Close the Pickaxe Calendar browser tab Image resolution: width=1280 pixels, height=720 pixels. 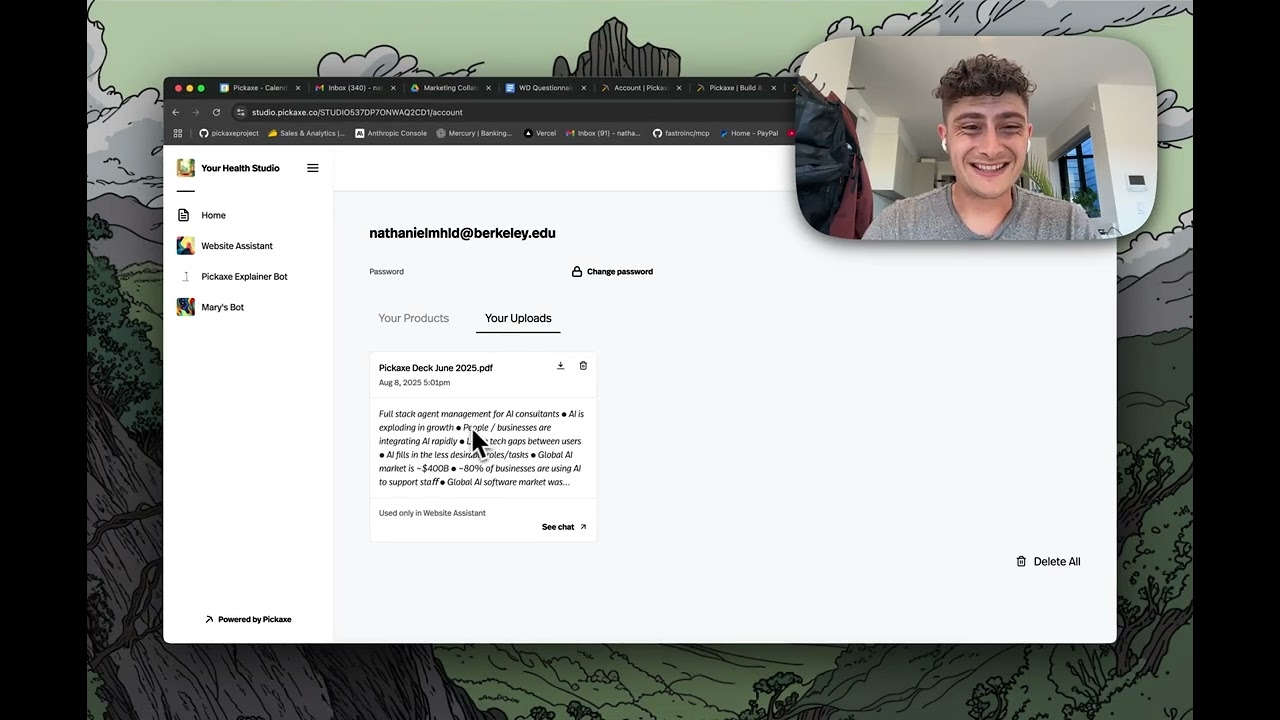(x=298, y=88)
